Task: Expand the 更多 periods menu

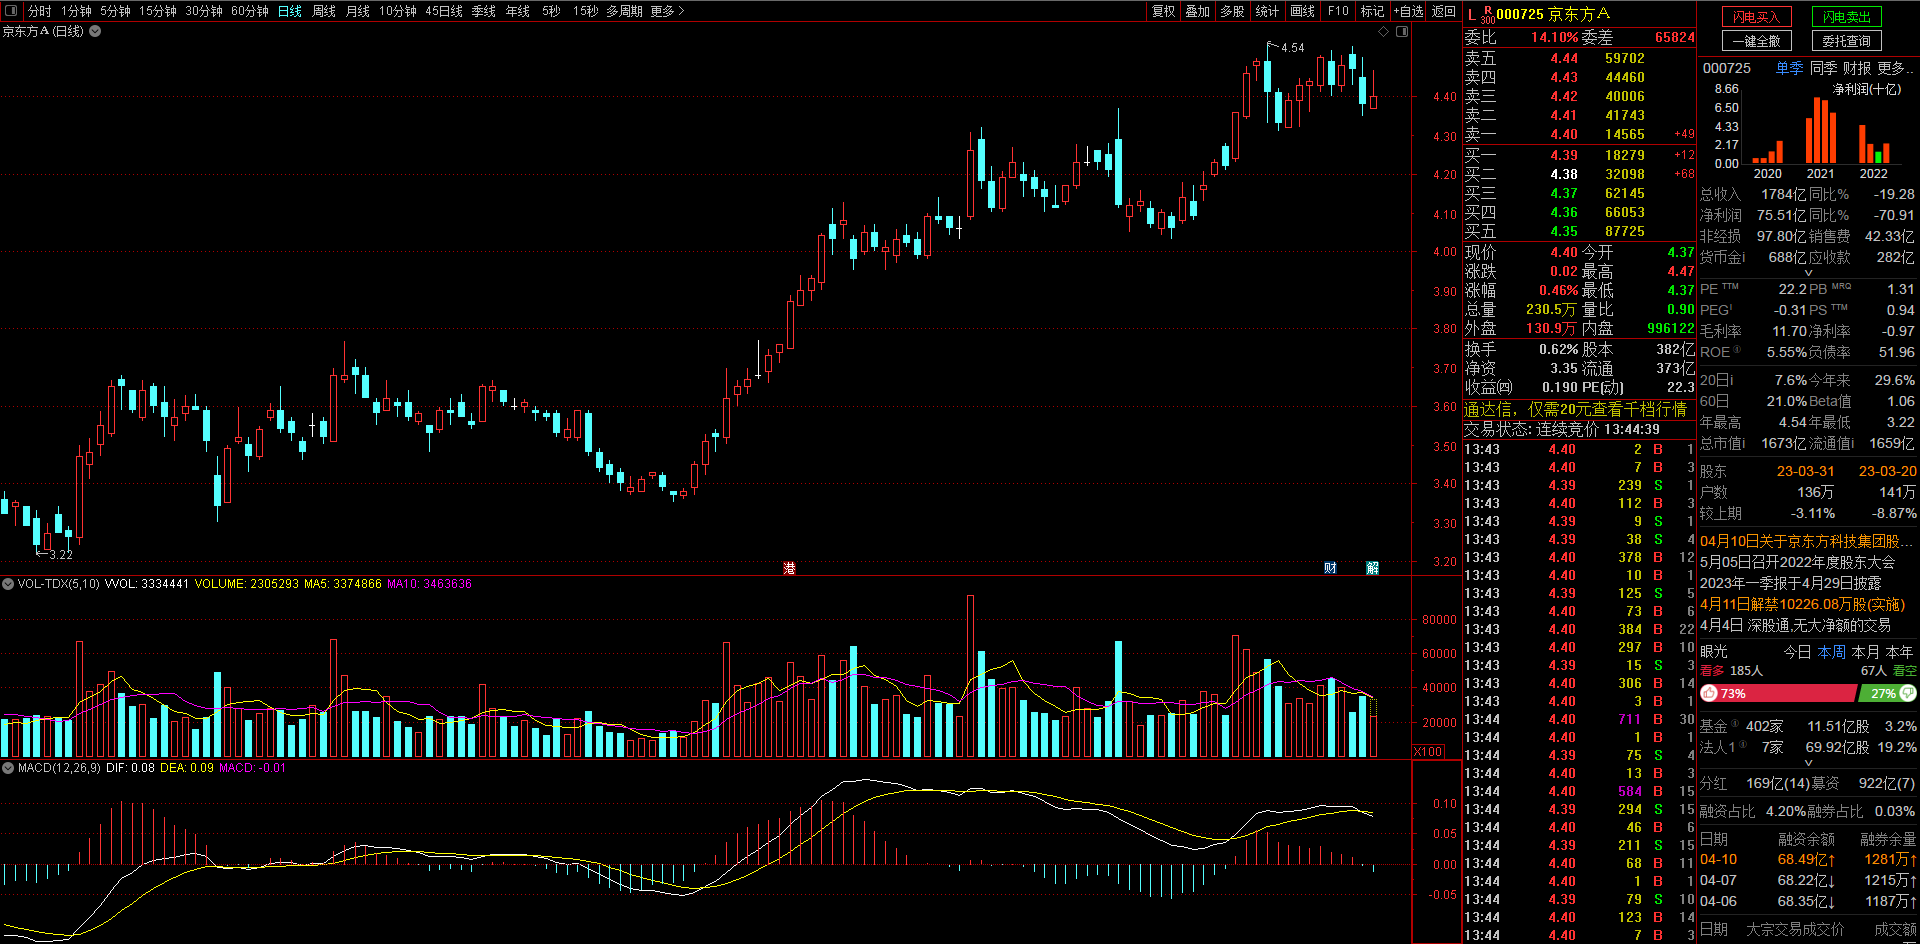Action: (667, 11)
